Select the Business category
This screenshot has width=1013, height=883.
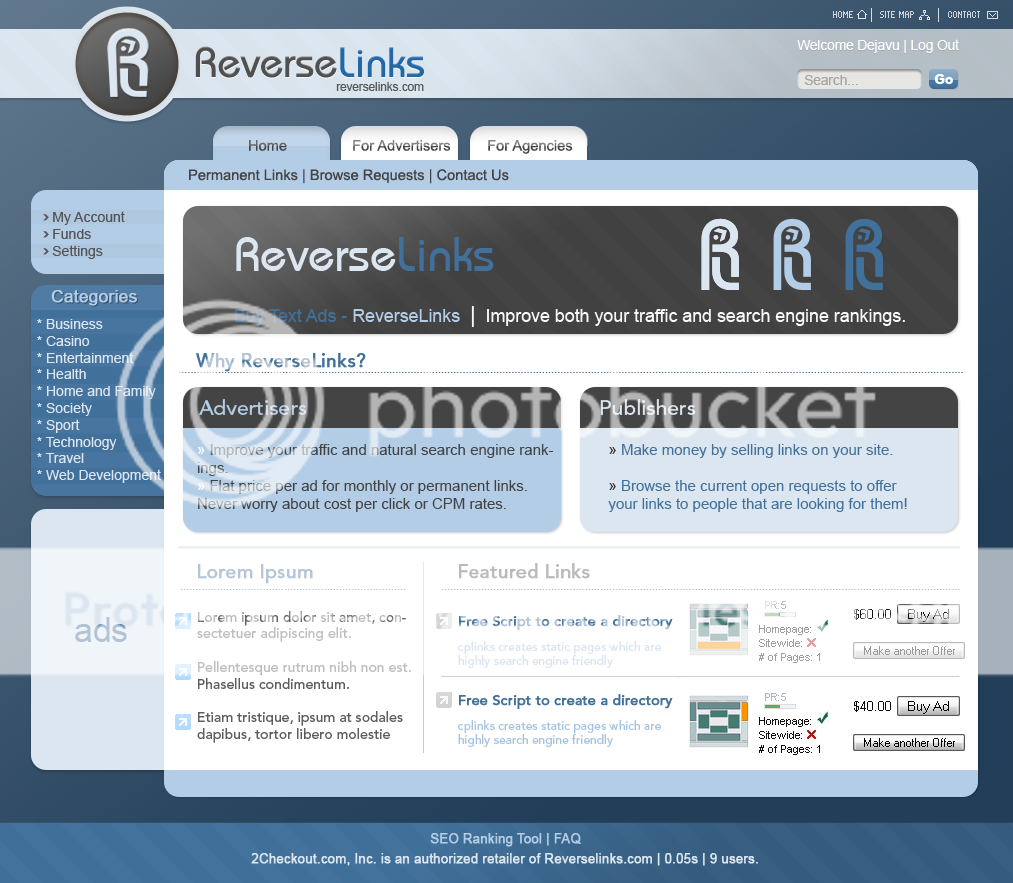tap(74, 324)
